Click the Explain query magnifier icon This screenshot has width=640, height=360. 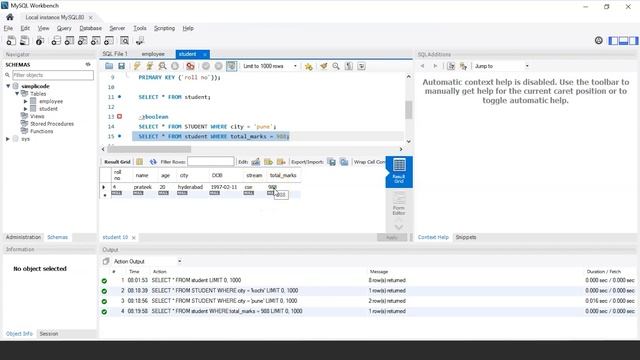click(162, 66)
